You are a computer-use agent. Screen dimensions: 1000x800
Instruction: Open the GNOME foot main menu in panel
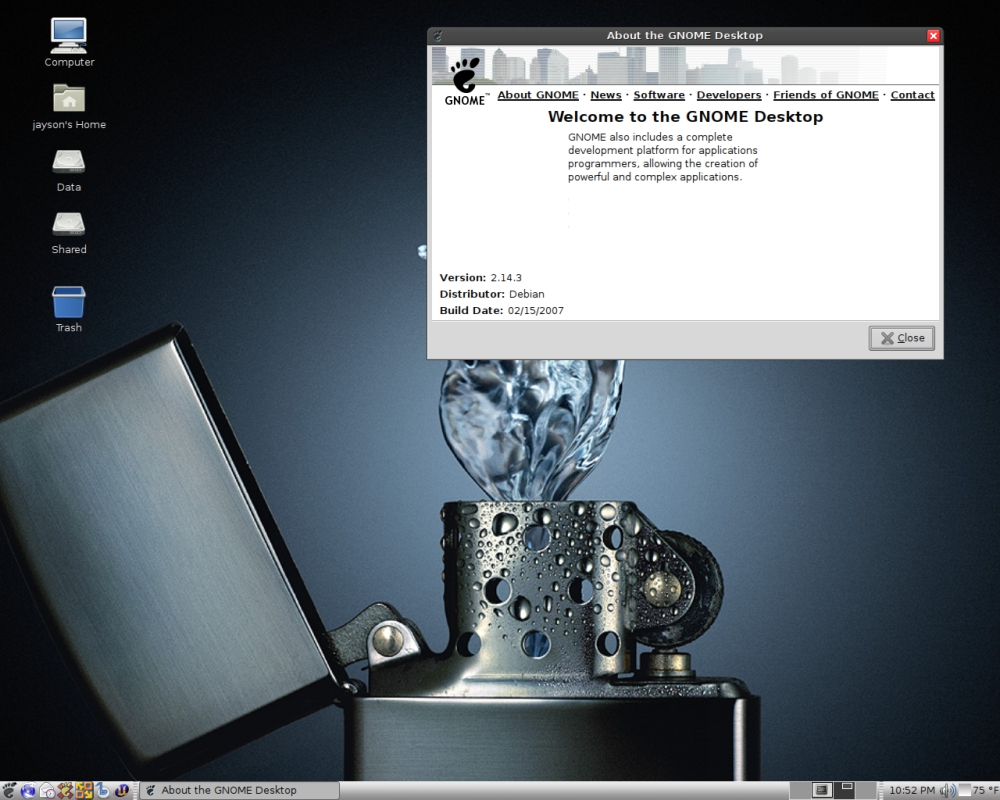[x=9, y=791]
